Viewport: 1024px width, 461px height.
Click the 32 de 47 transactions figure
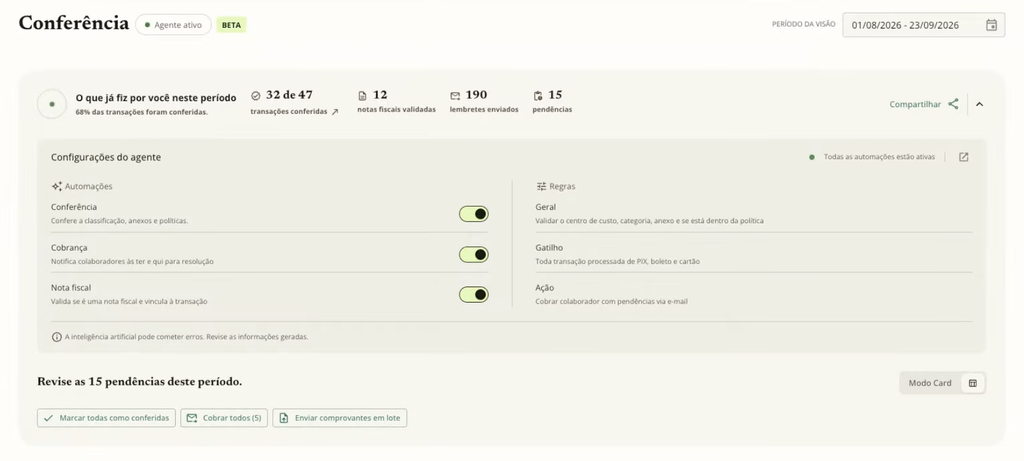click(x=289, y=95)
